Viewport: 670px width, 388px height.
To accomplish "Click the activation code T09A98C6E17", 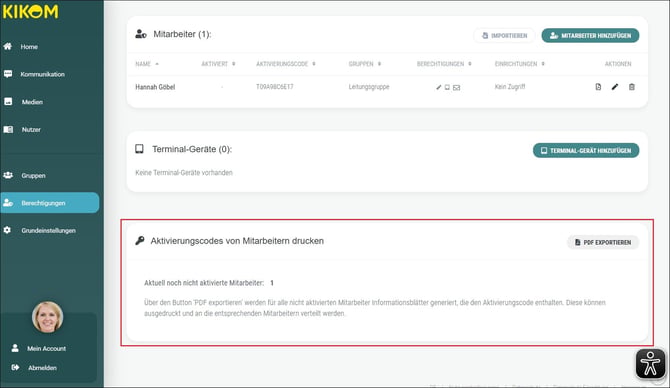I will coord(275,87).
